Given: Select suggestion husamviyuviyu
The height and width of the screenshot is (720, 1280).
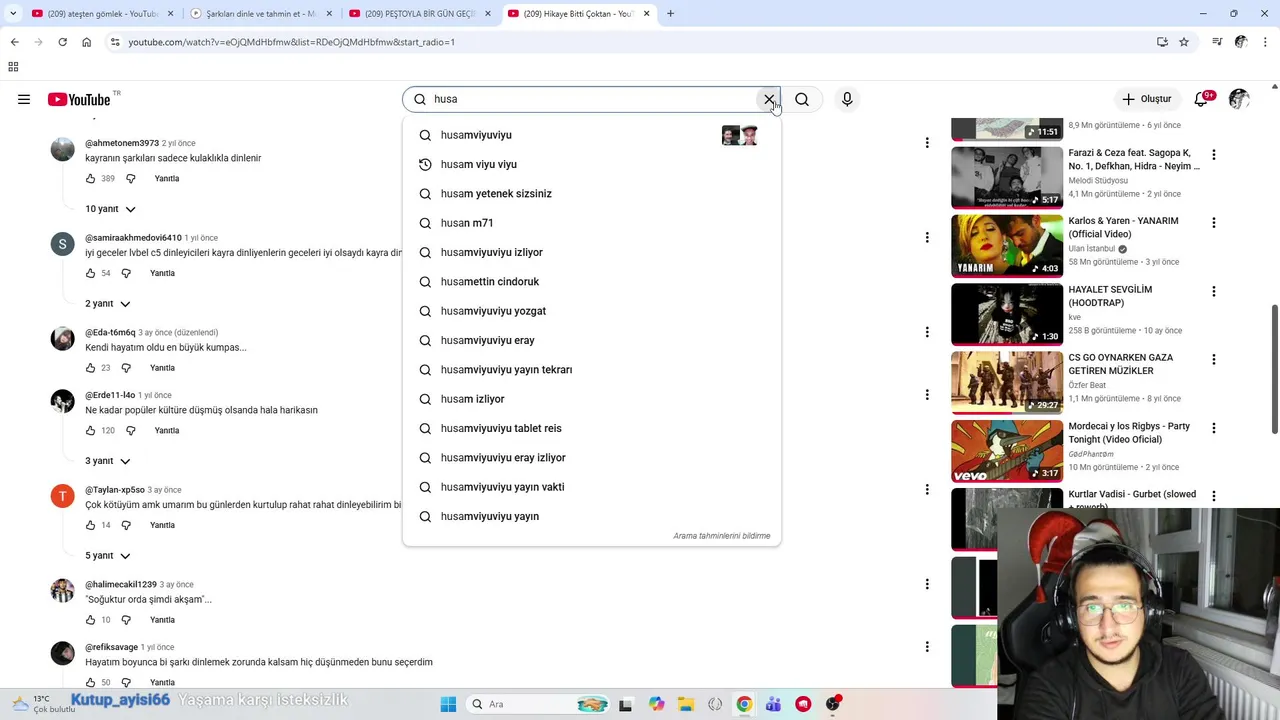Looking at the screenshot, I should pos(591,135).
